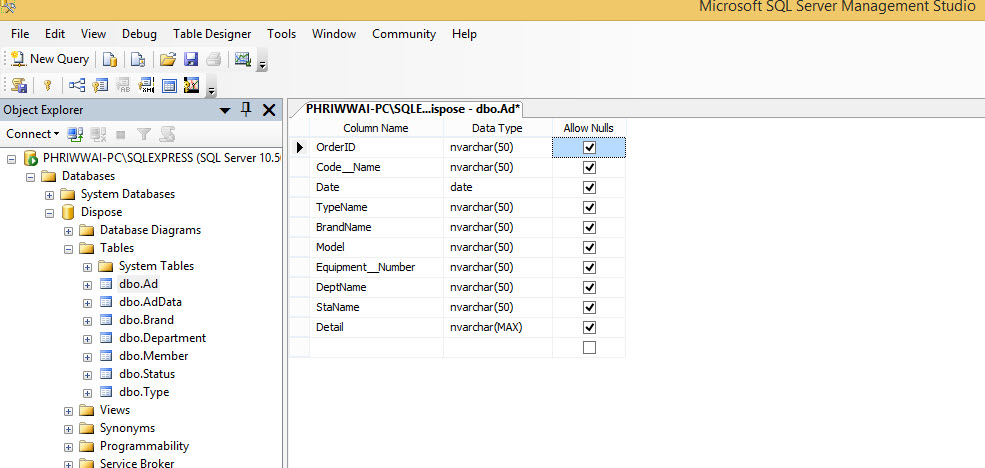Open the Table Designer menu
985x468 pixels.
[x=212, y=34]
